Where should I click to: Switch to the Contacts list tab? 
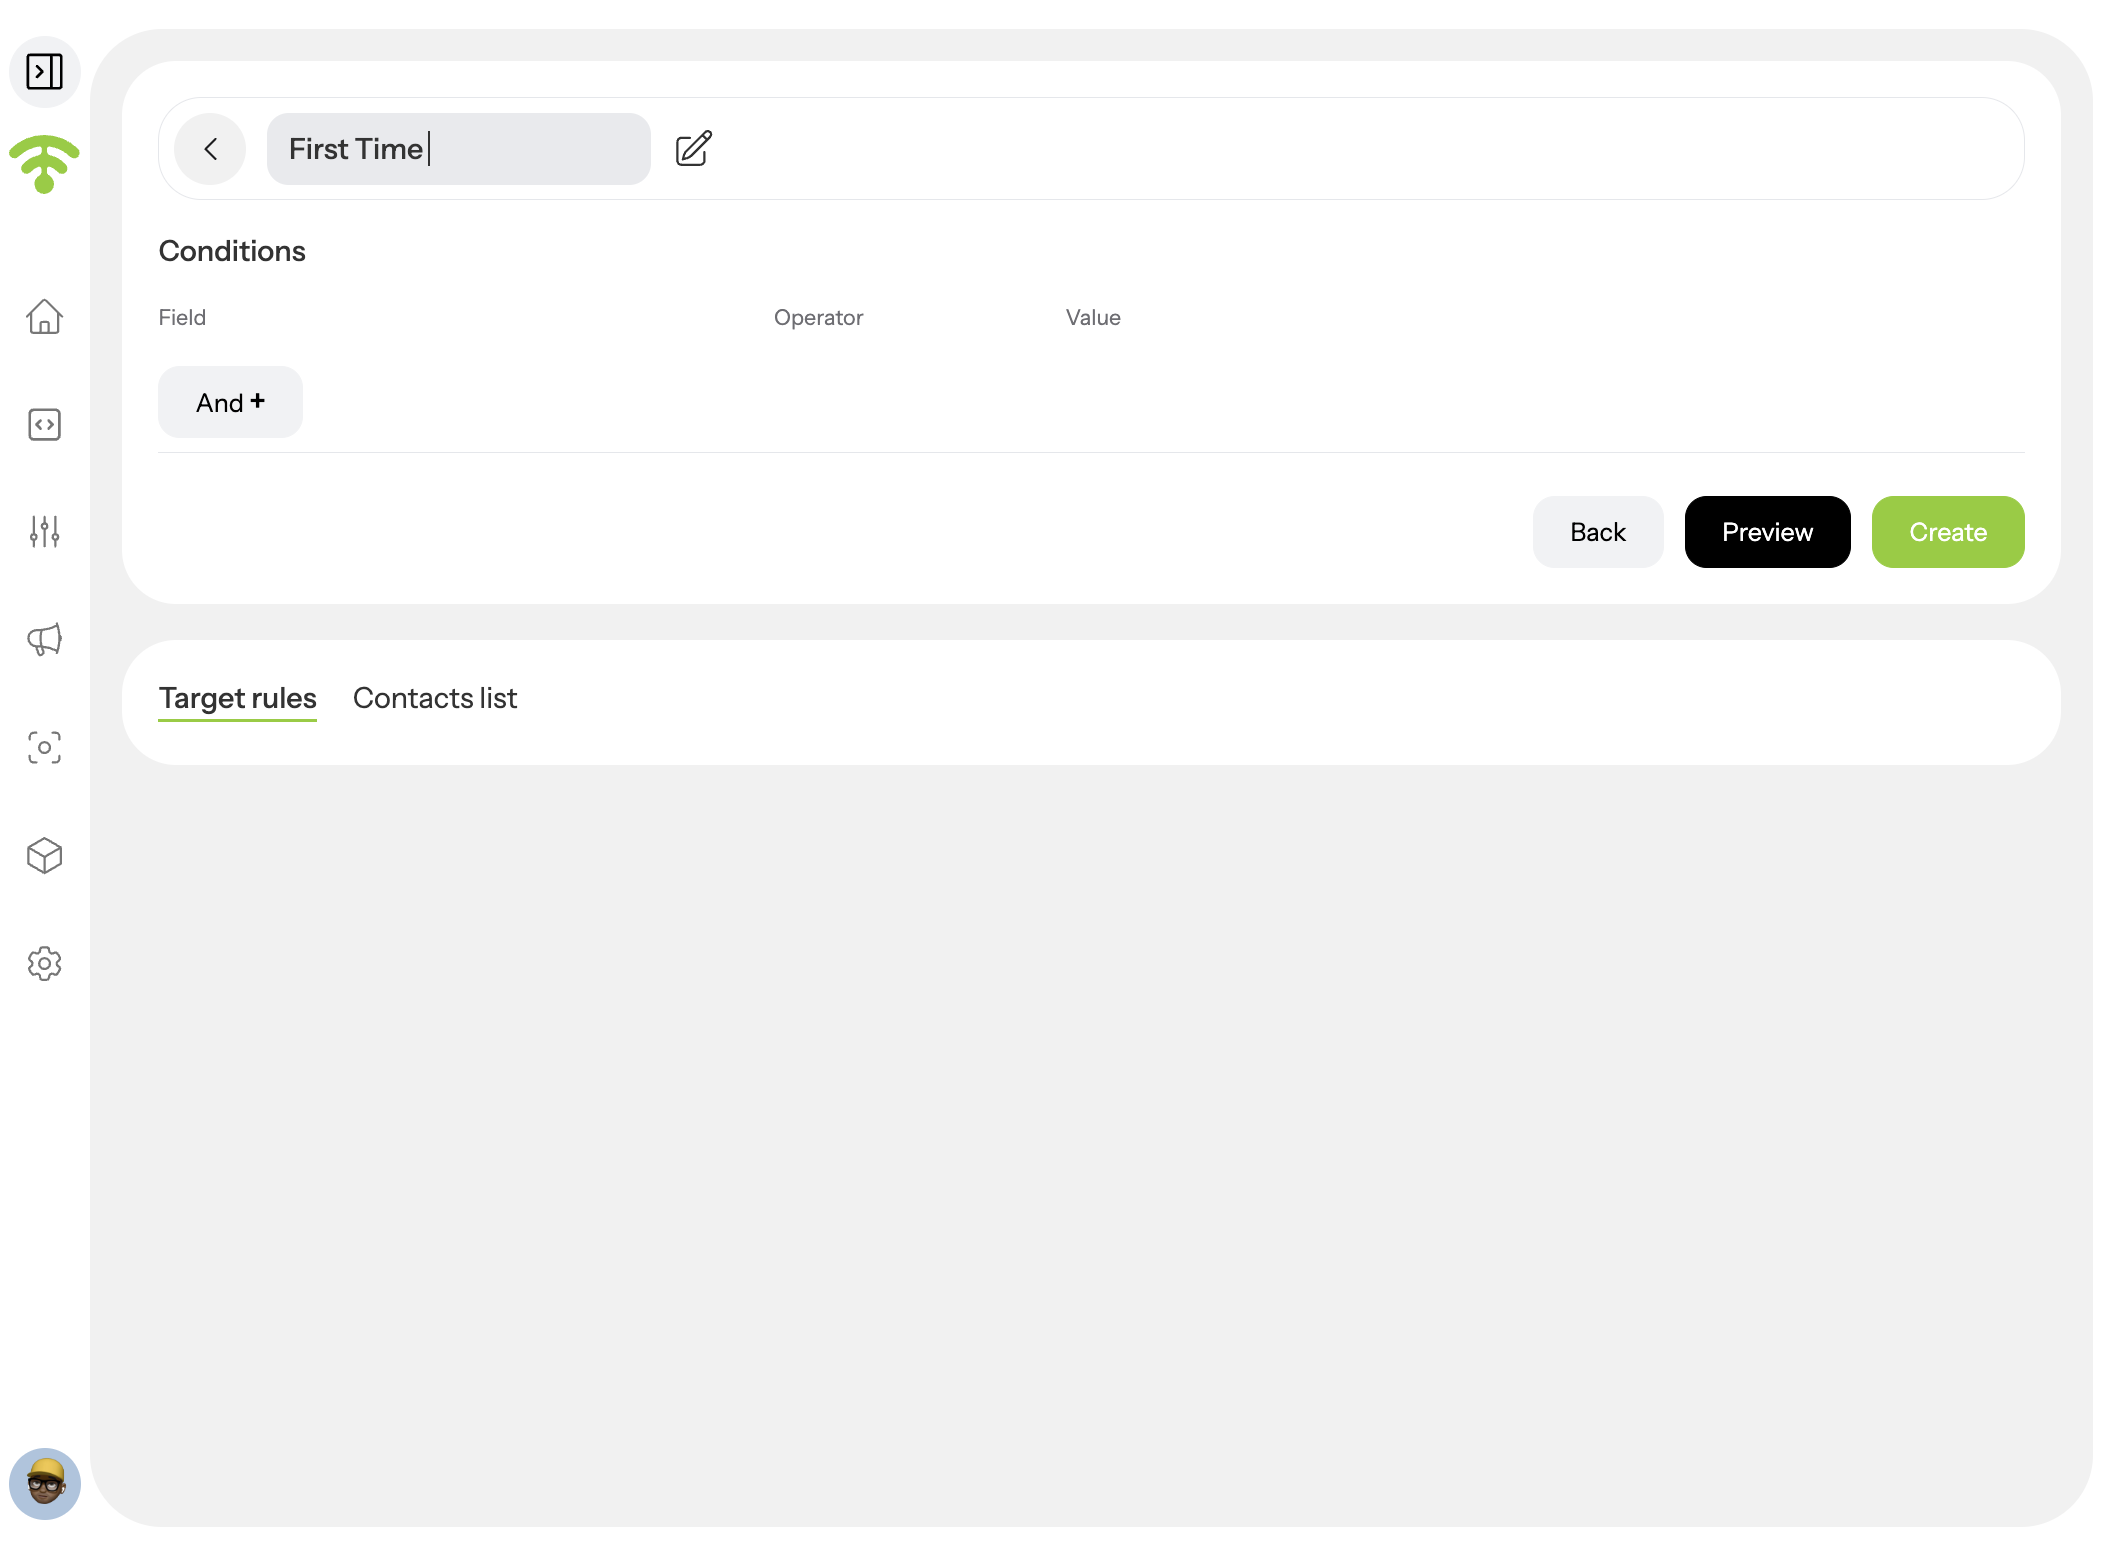click(435, 698)
